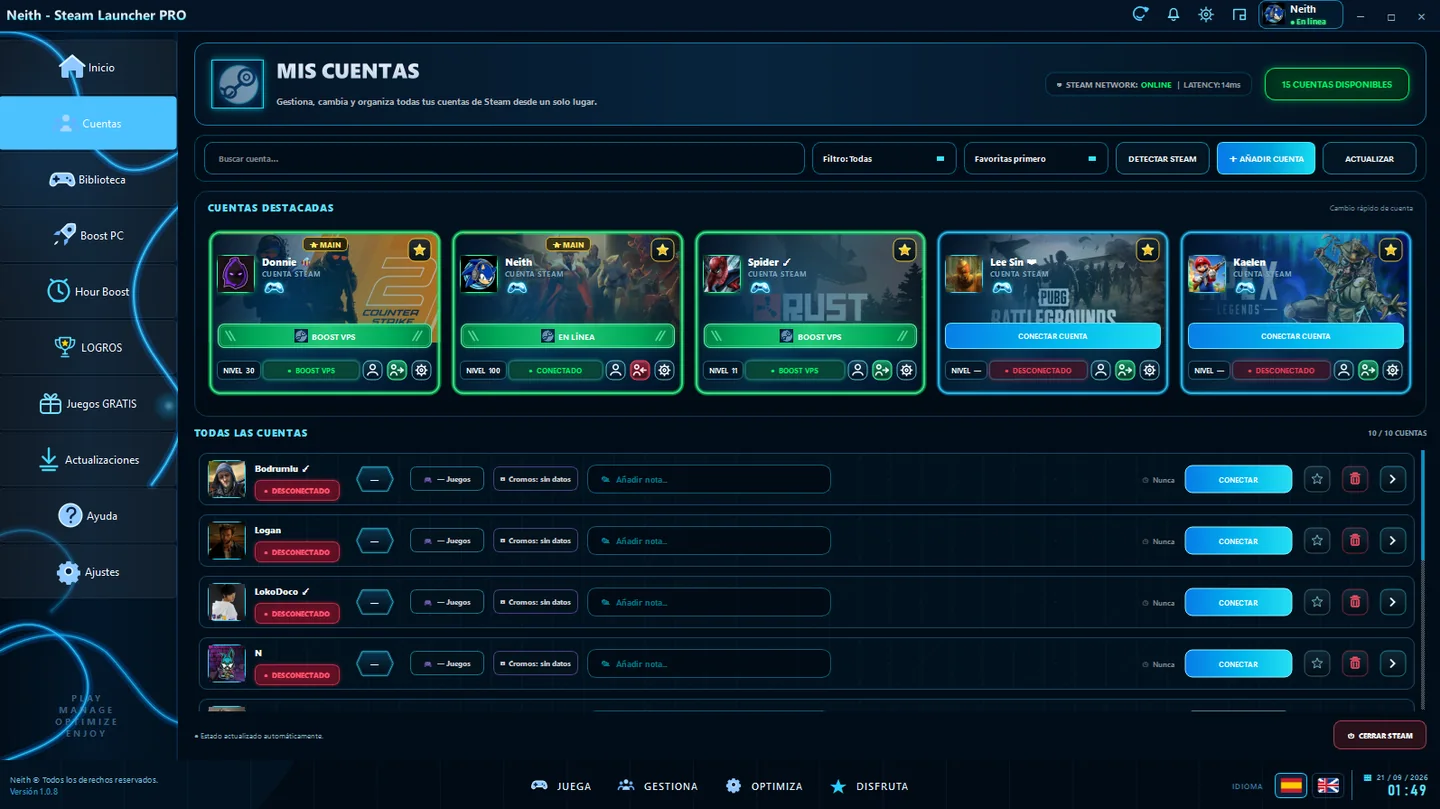
Task: Open the notifications bell icon
Action: pos(1173,15)
